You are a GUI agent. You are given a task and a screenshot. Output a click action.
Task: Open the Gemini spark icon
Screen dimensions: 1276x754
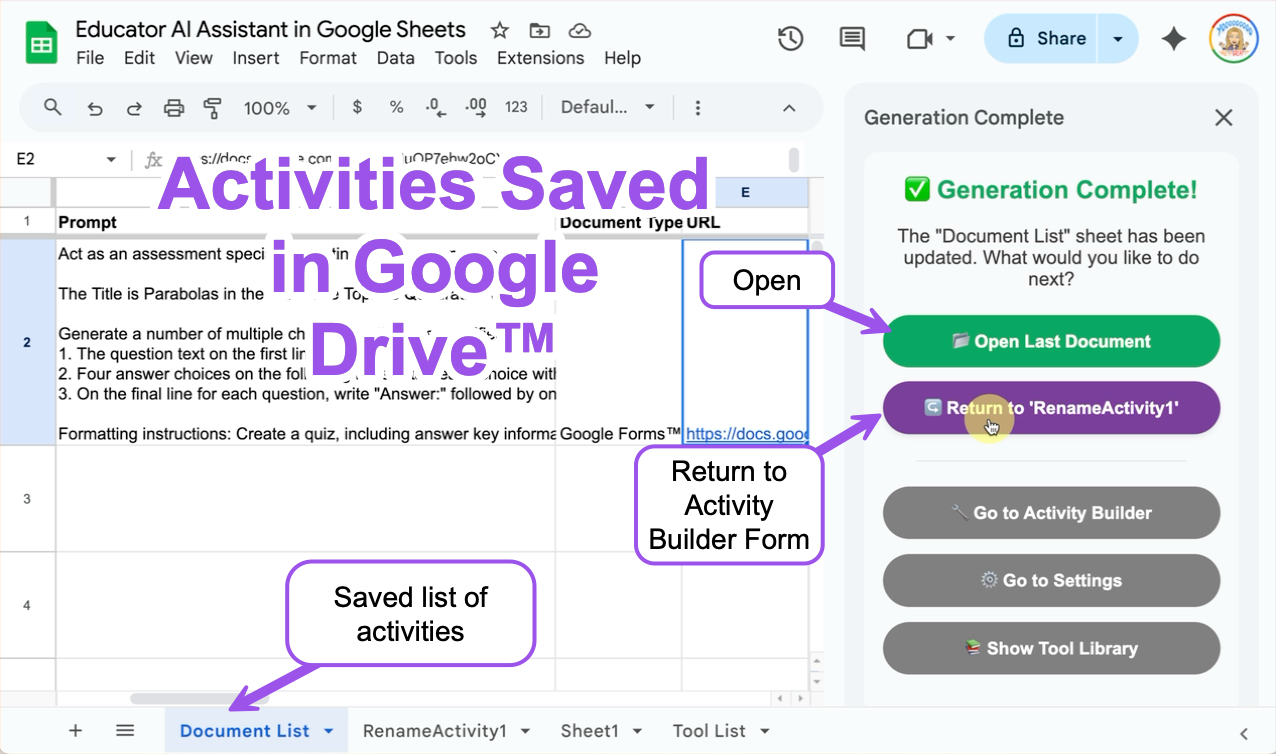tap(1173, 39)
